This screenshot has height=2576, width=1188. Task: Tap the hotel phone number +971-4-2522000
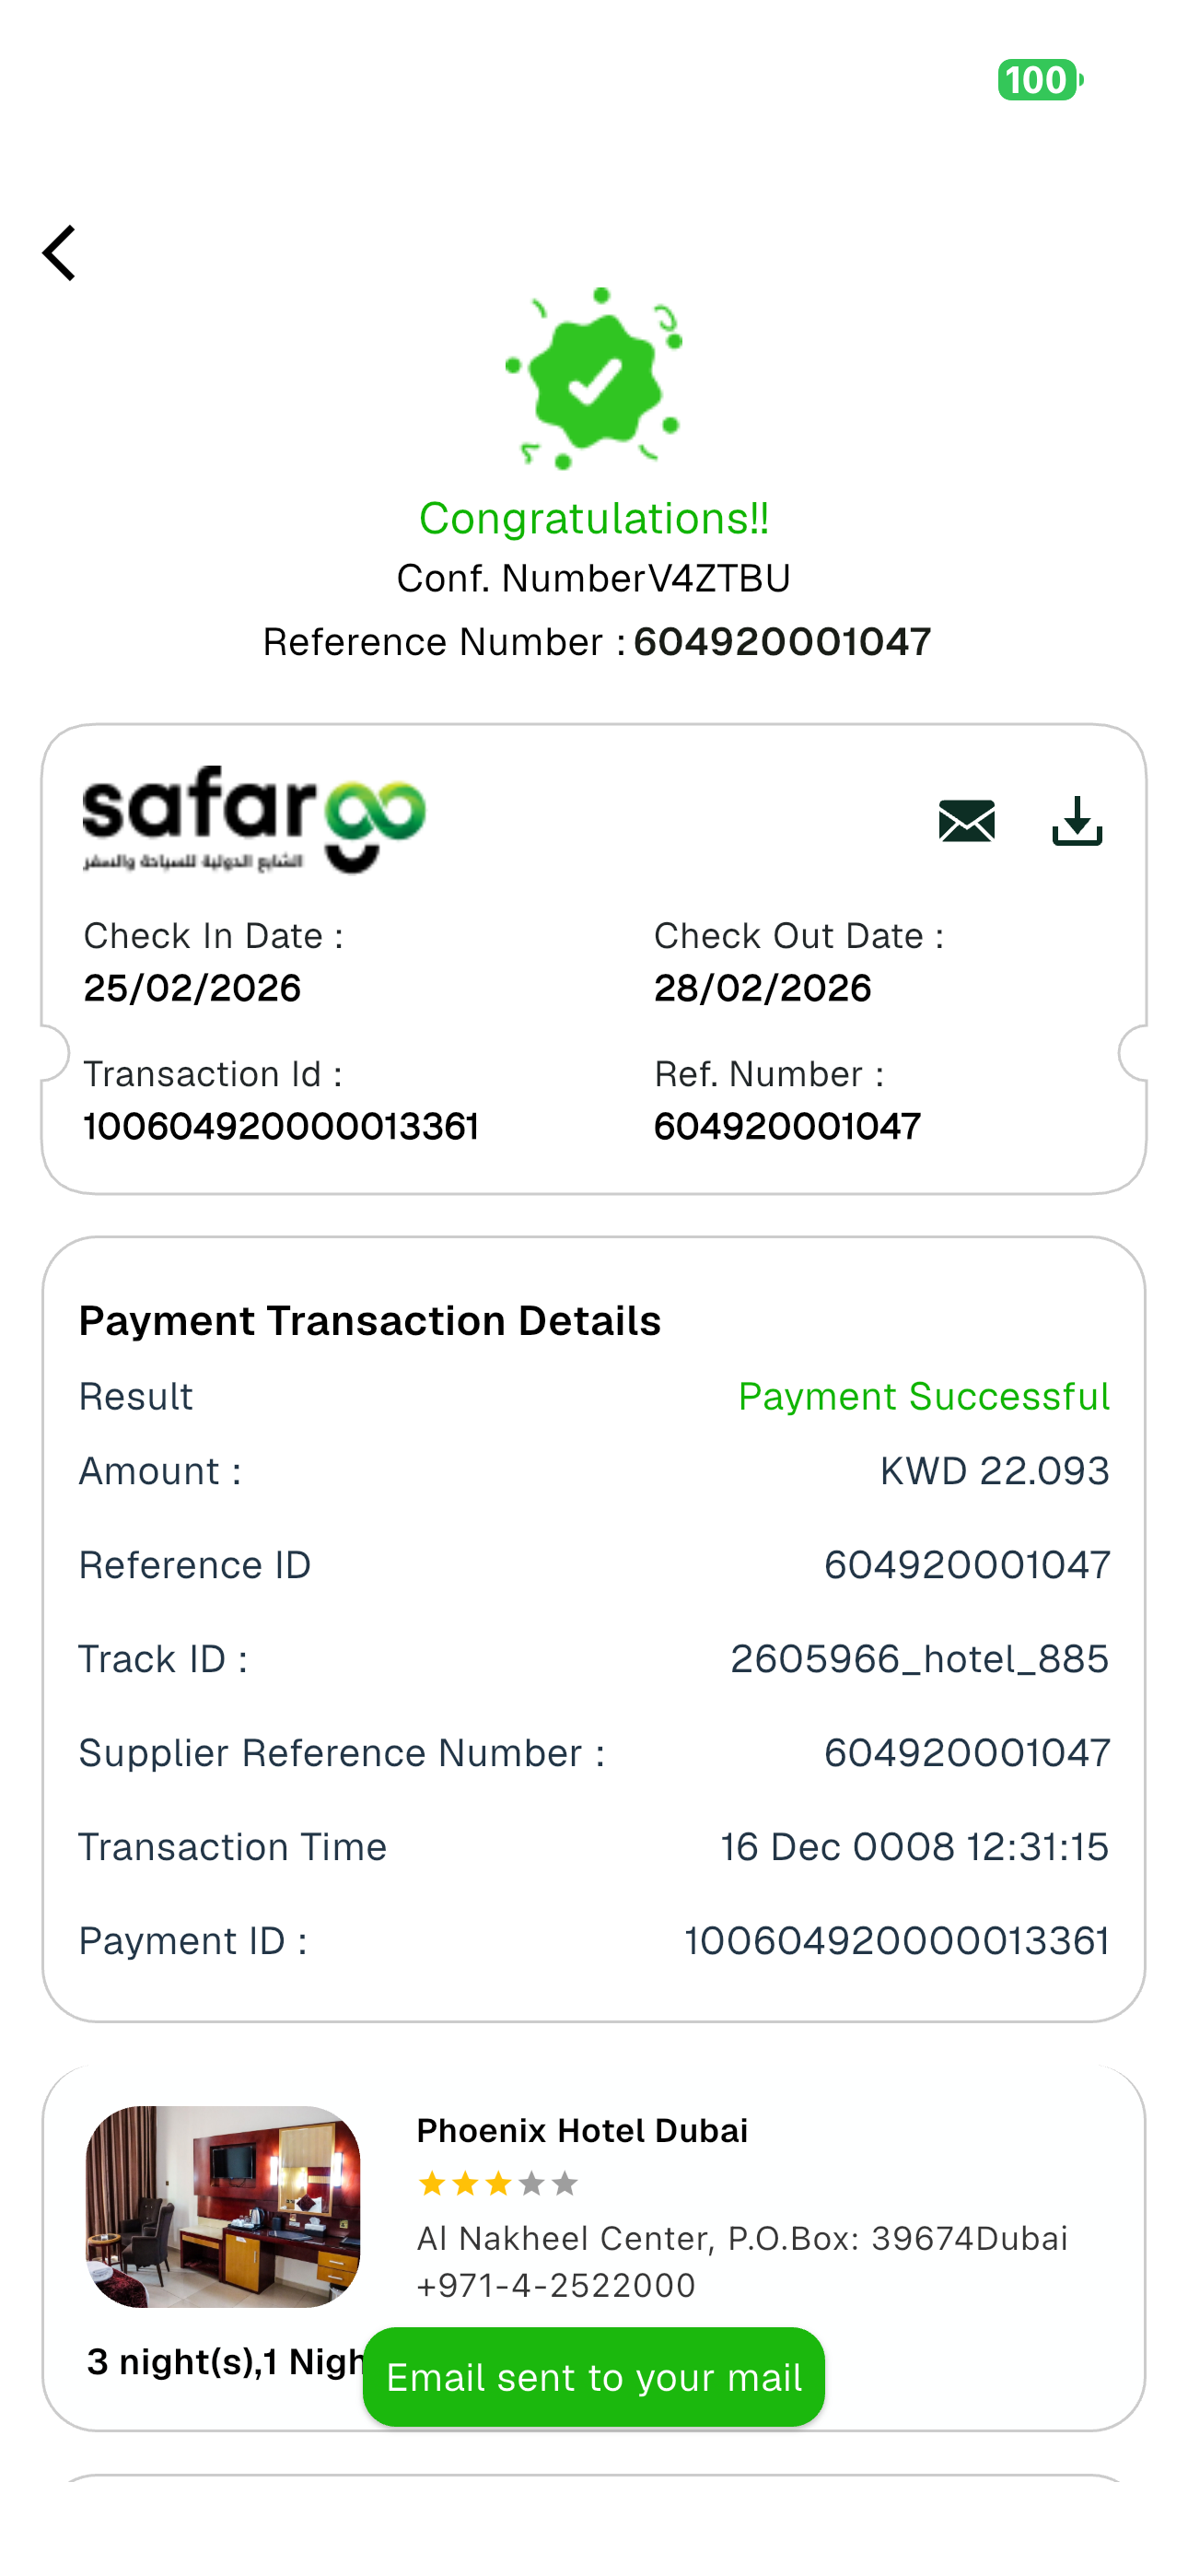click(556, 2285)
